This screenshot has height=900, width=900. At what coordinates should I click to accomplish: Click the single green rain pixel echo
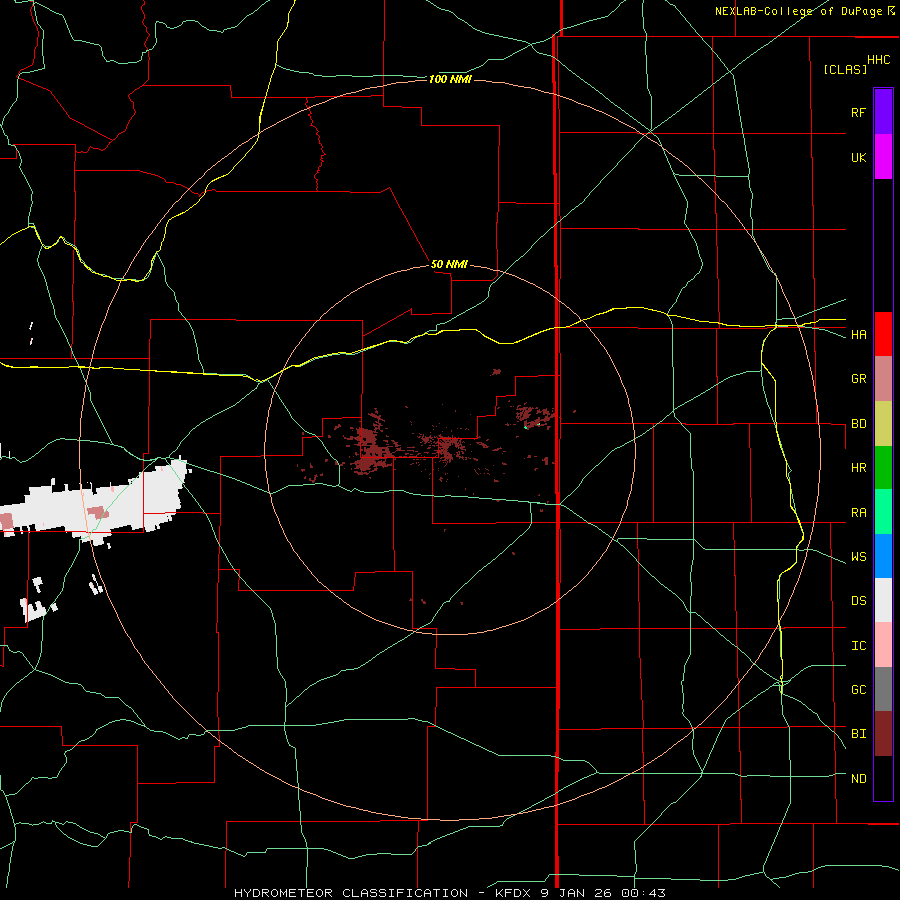click(x=525, y=427)
